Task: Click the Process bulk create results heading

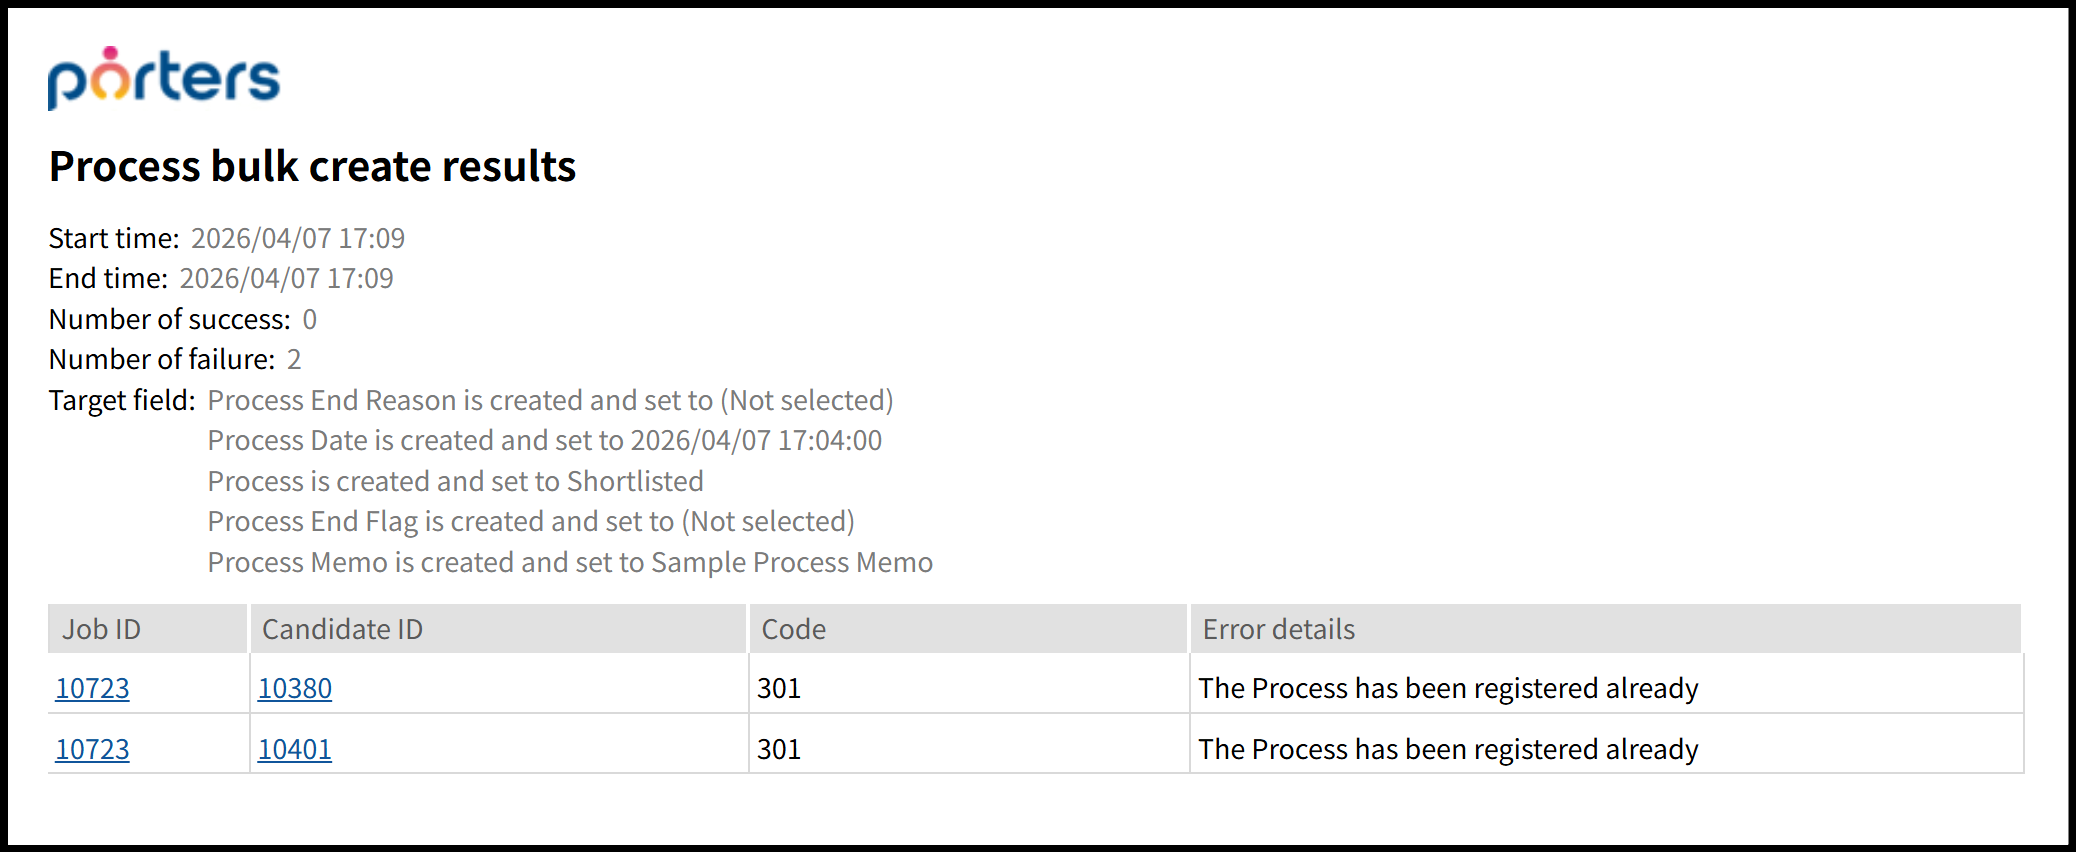Action: tap(312, 166)
